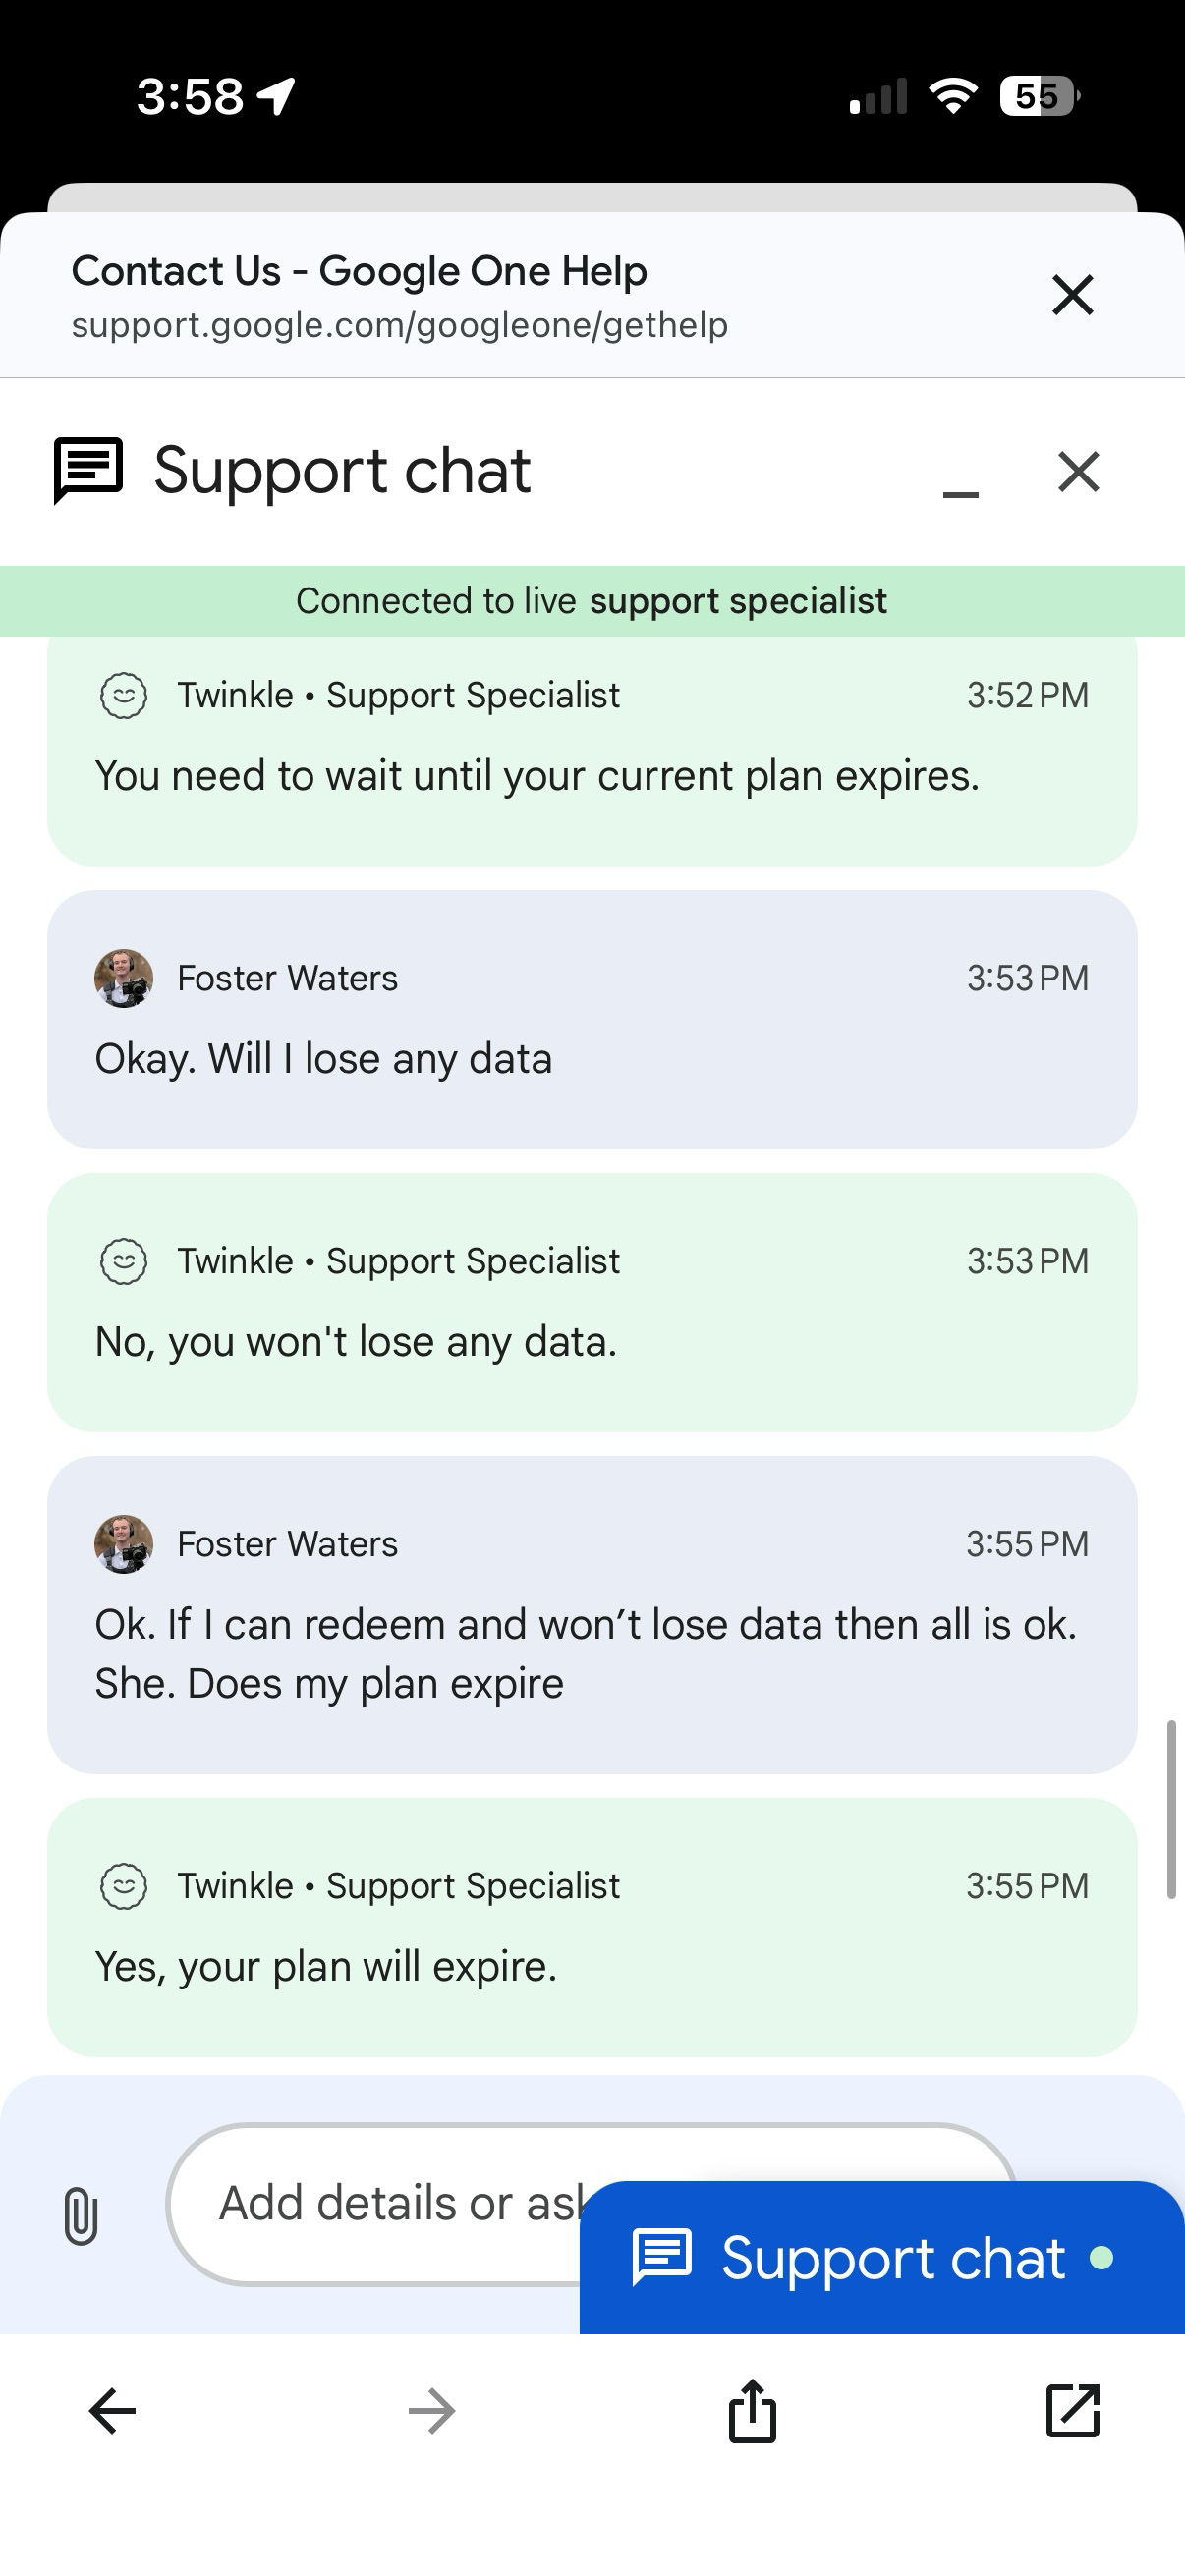Close the Google One Help browser sheet
Screen dimensions: 1185x2576
click(1072, 295)
